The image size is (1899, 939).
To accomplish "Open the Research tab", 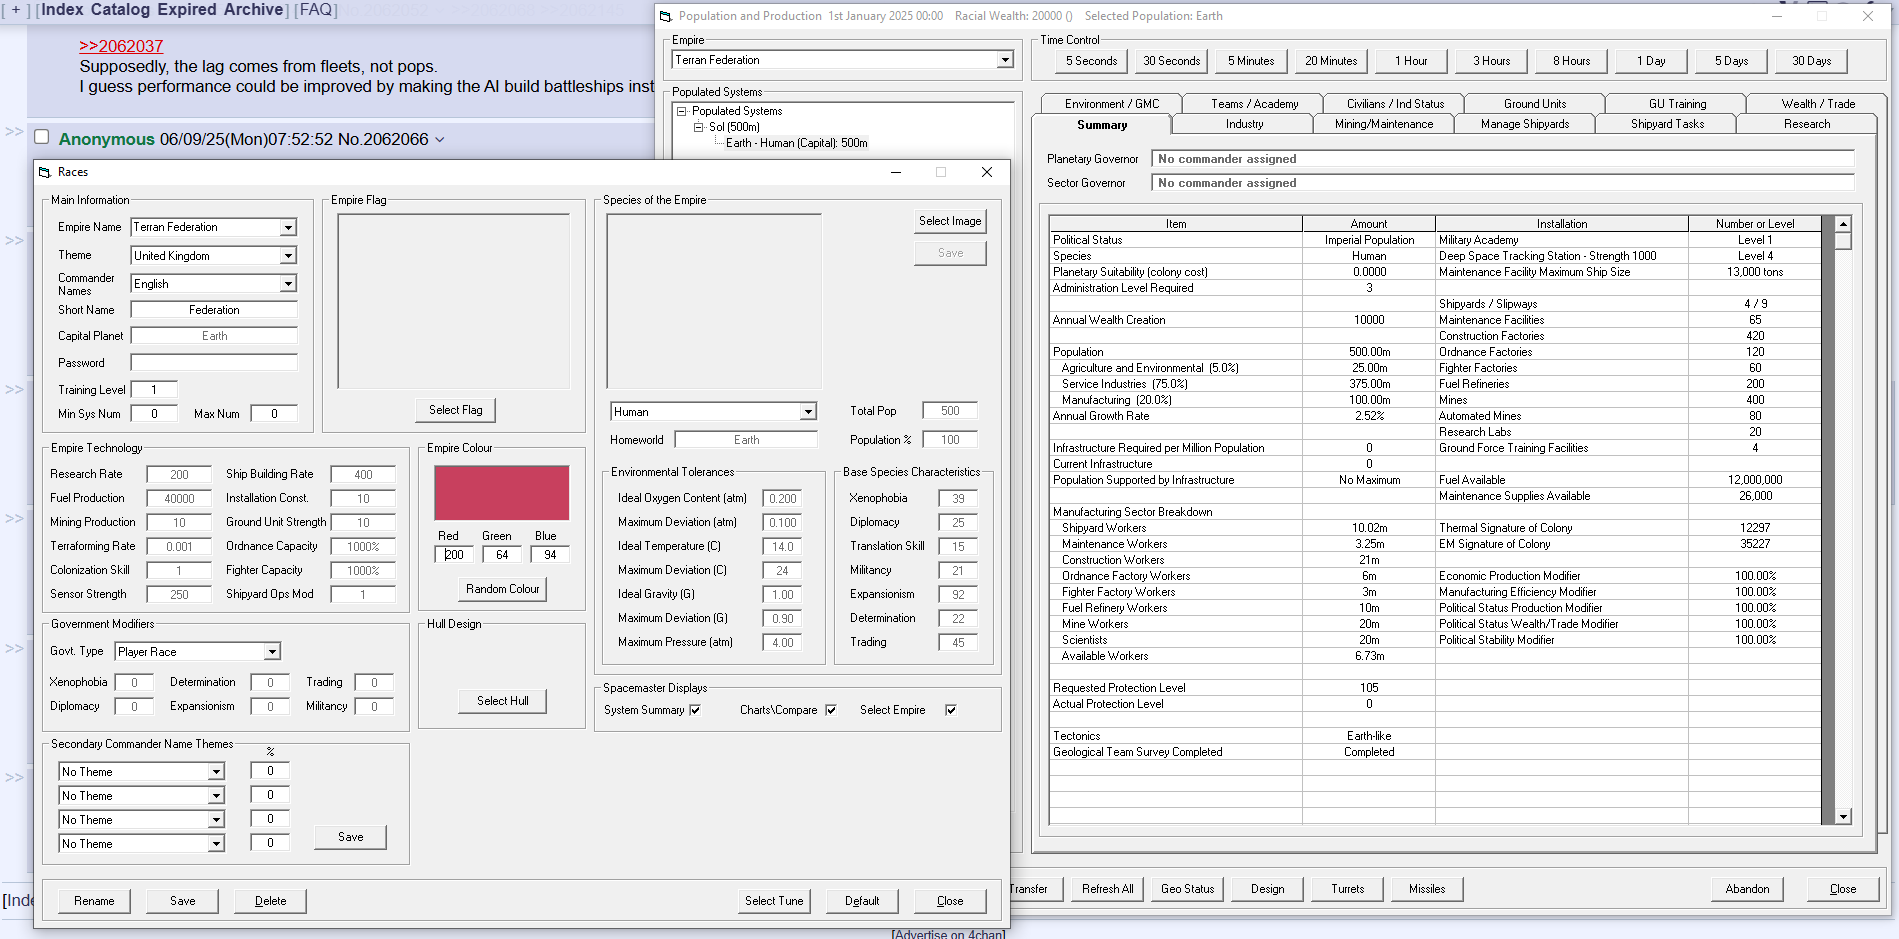I will coord(1806,124).
